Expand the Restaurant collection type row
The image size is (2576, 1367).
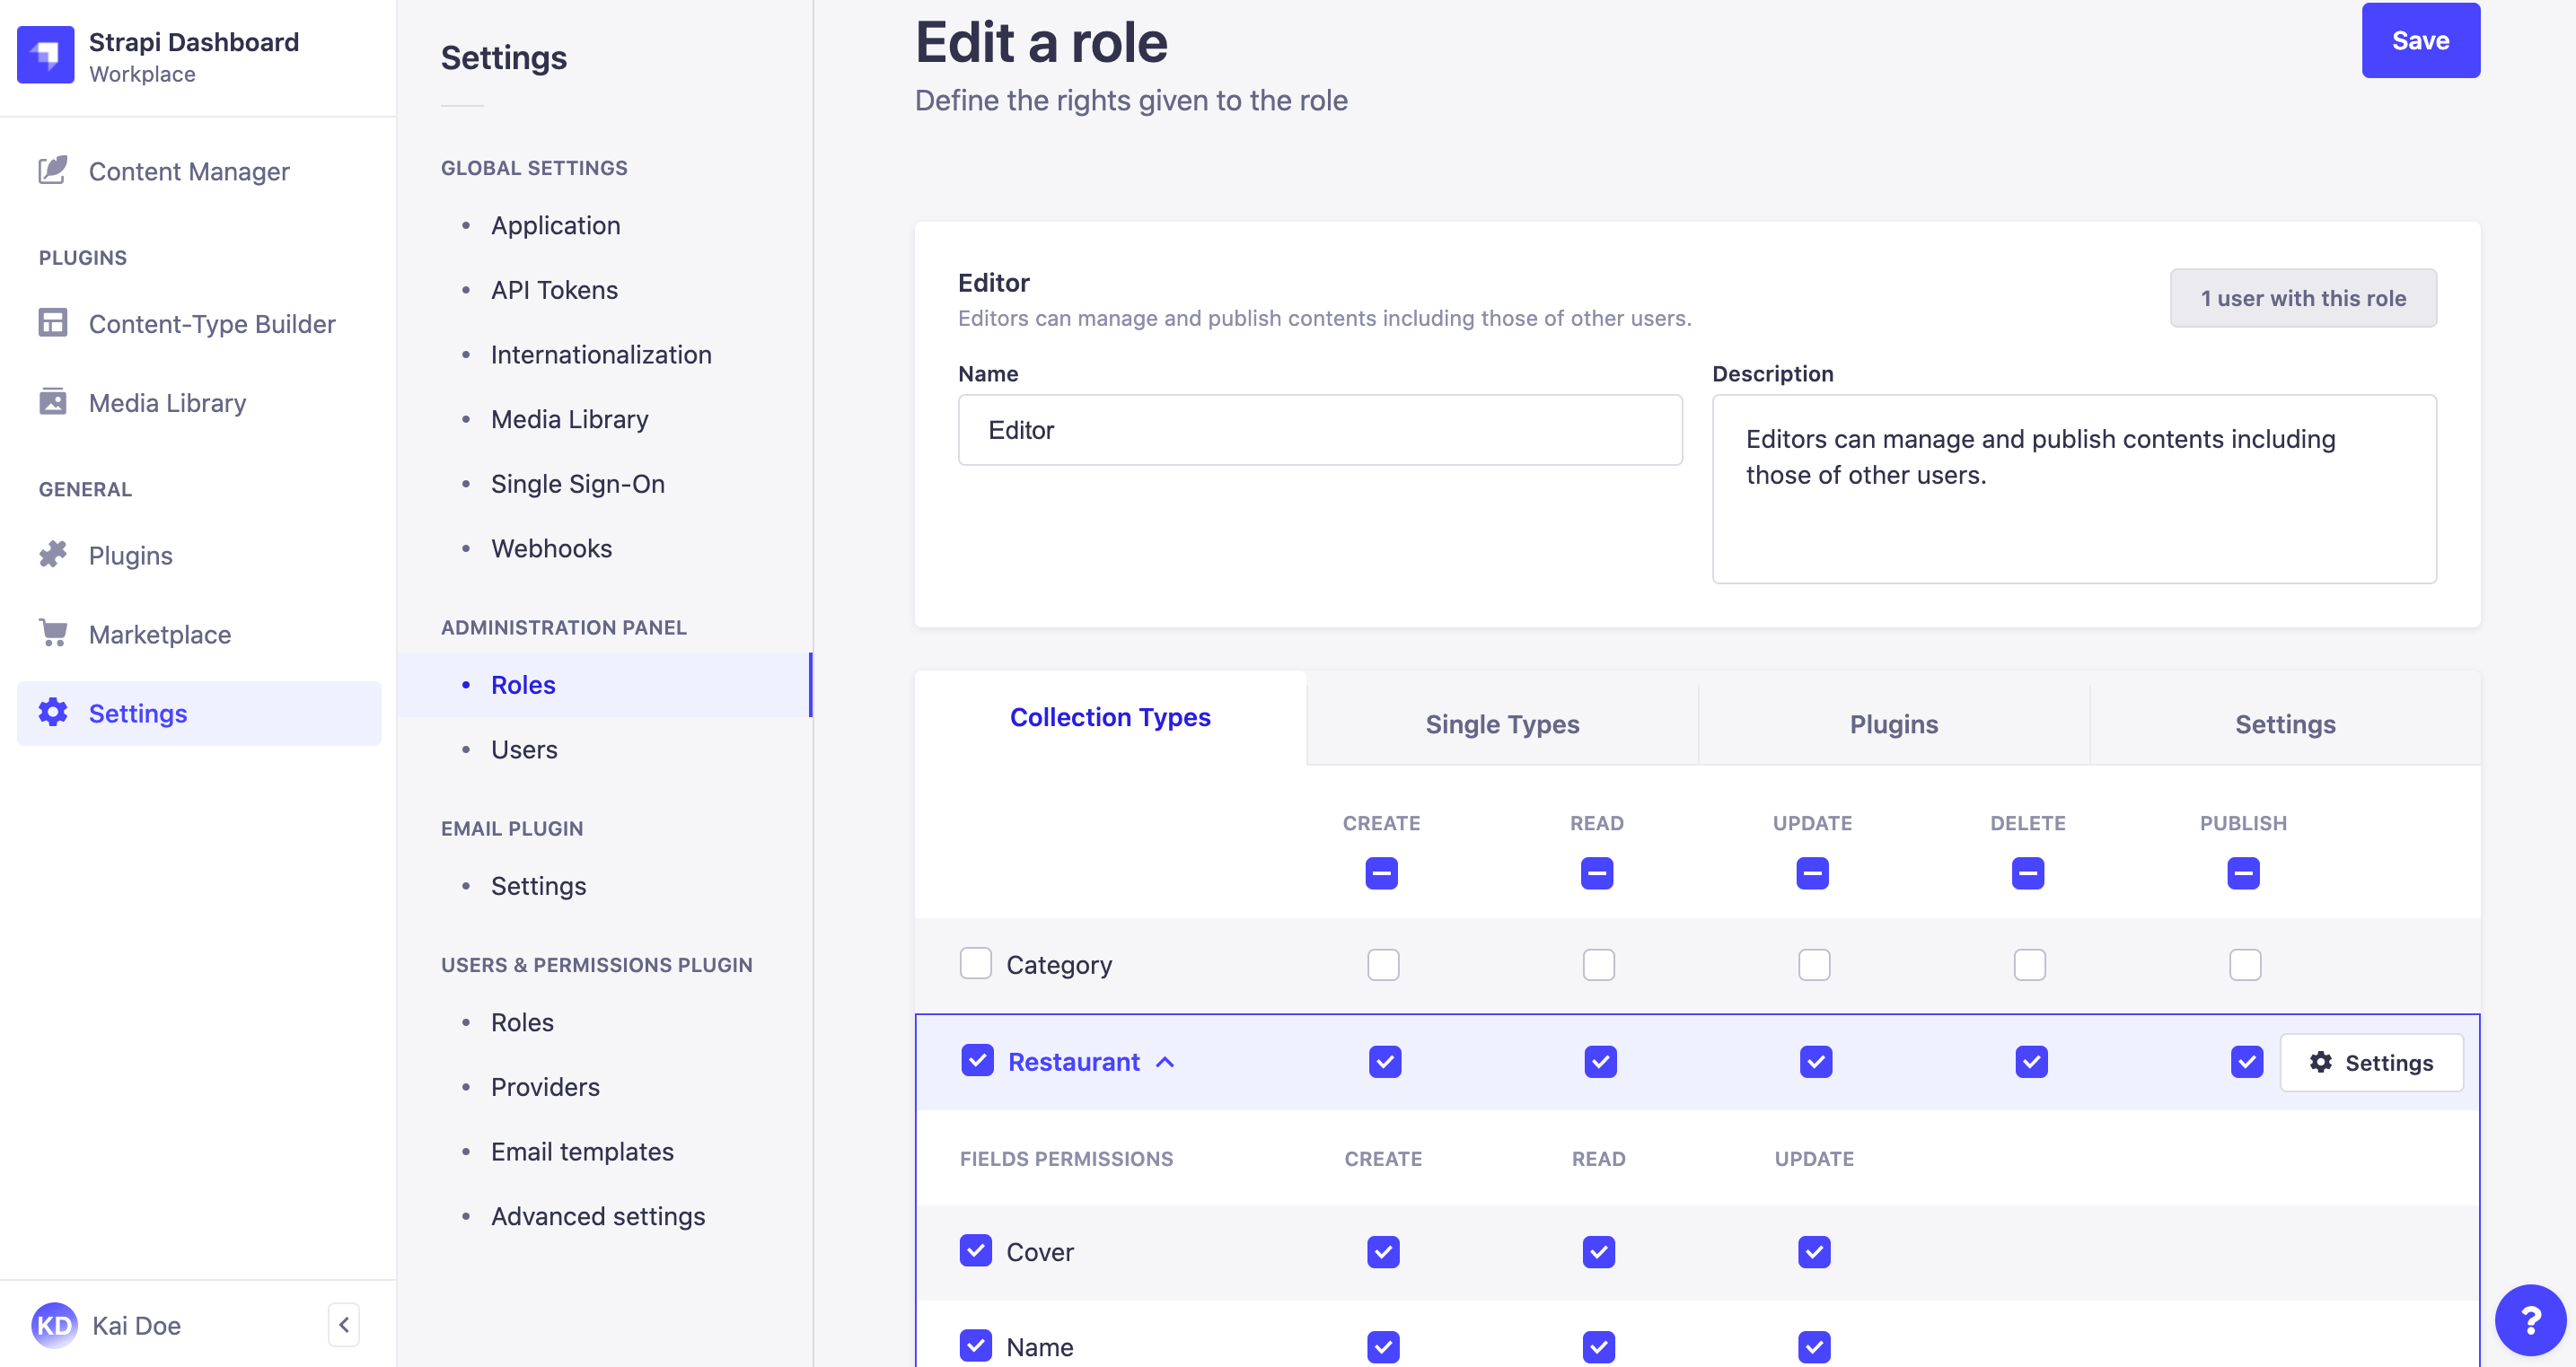coord(1165,1061)
